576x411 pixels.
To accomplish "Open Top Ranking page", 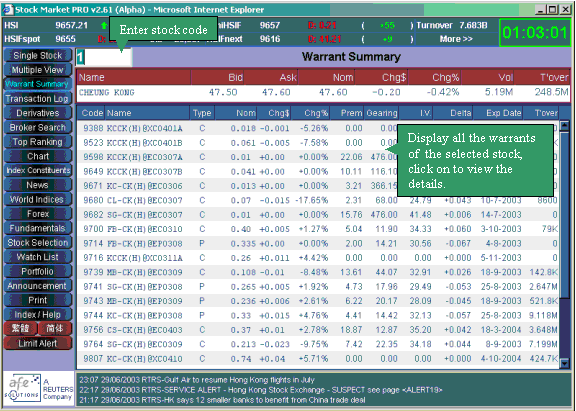I will click(x=38, y=142).
